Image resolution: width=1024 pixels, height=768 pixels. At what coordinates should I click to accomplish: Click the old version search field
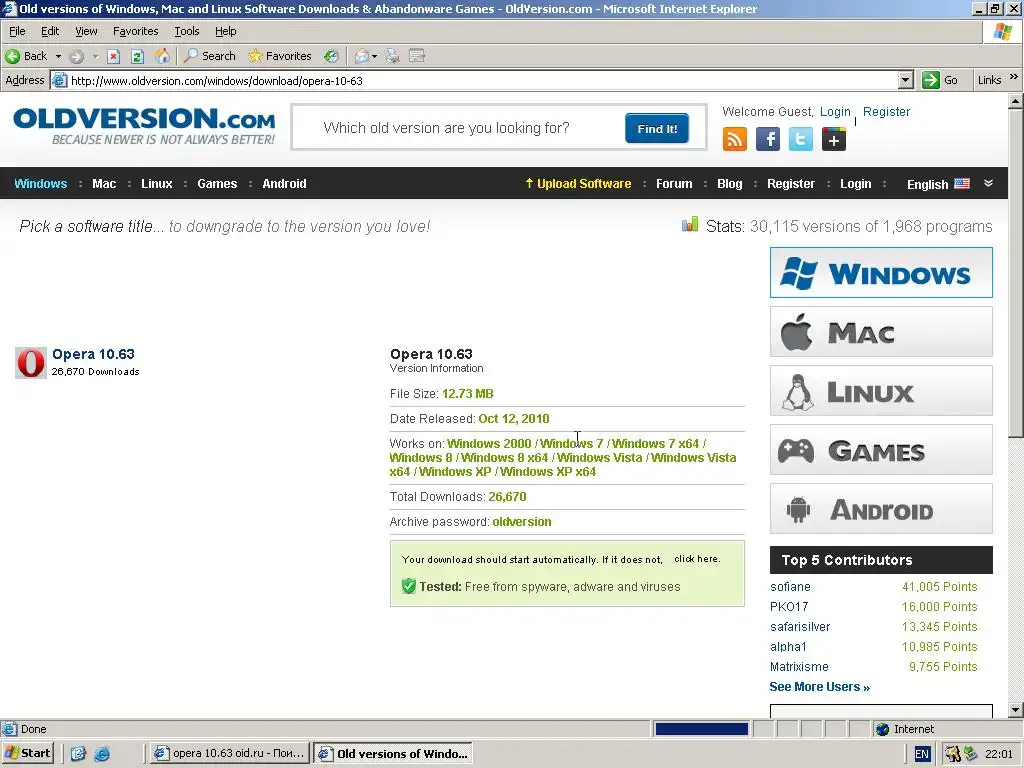coord(457,128)
